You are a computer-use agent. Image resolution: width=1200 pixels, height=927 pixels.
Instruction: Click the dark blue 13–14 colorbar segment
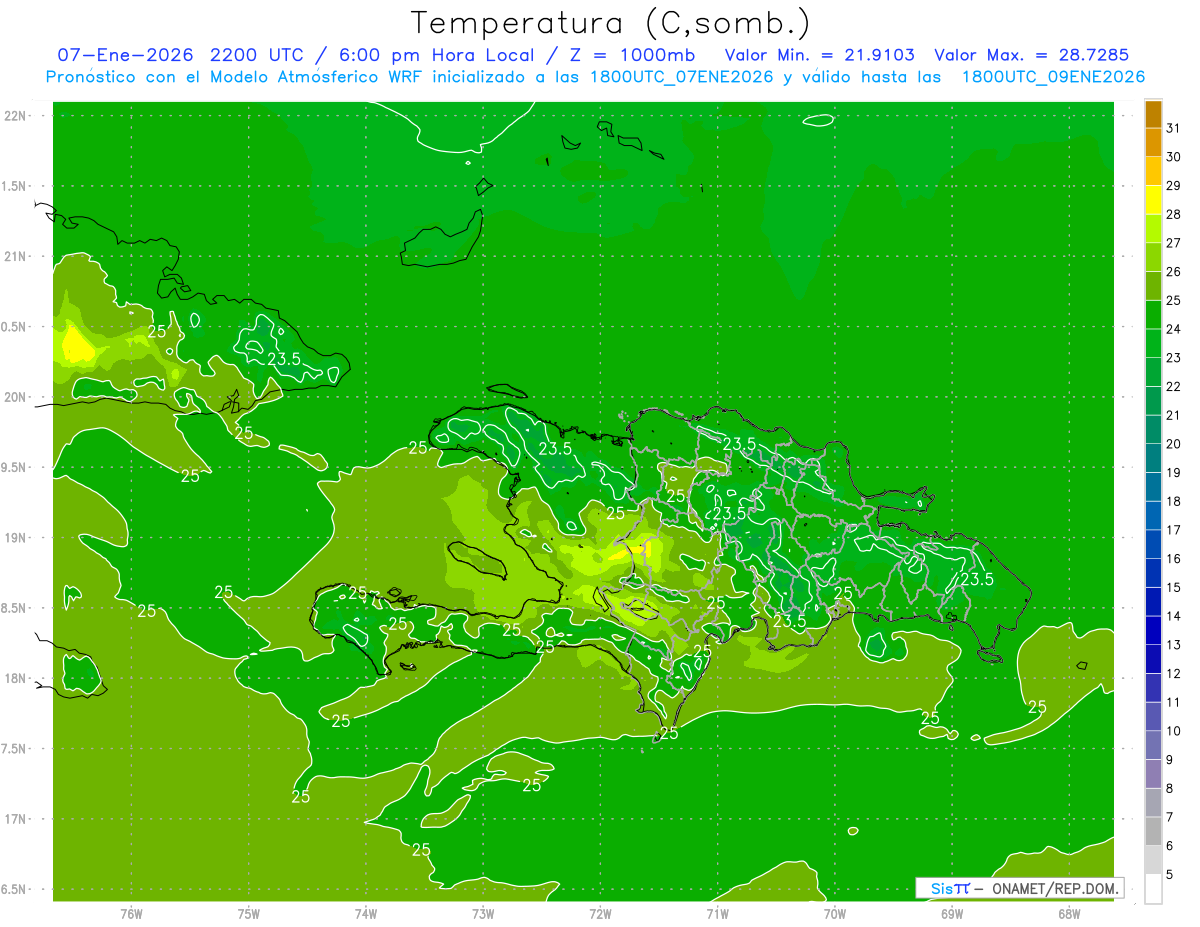click(x=1153, y=630)
